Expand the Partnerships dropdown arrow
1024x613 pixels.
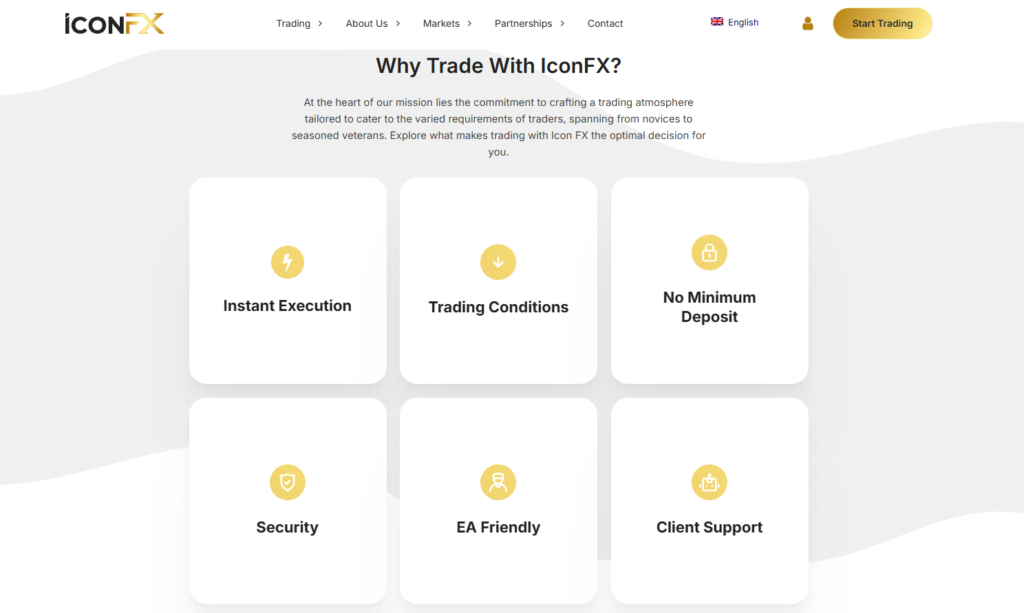point(562,24)
